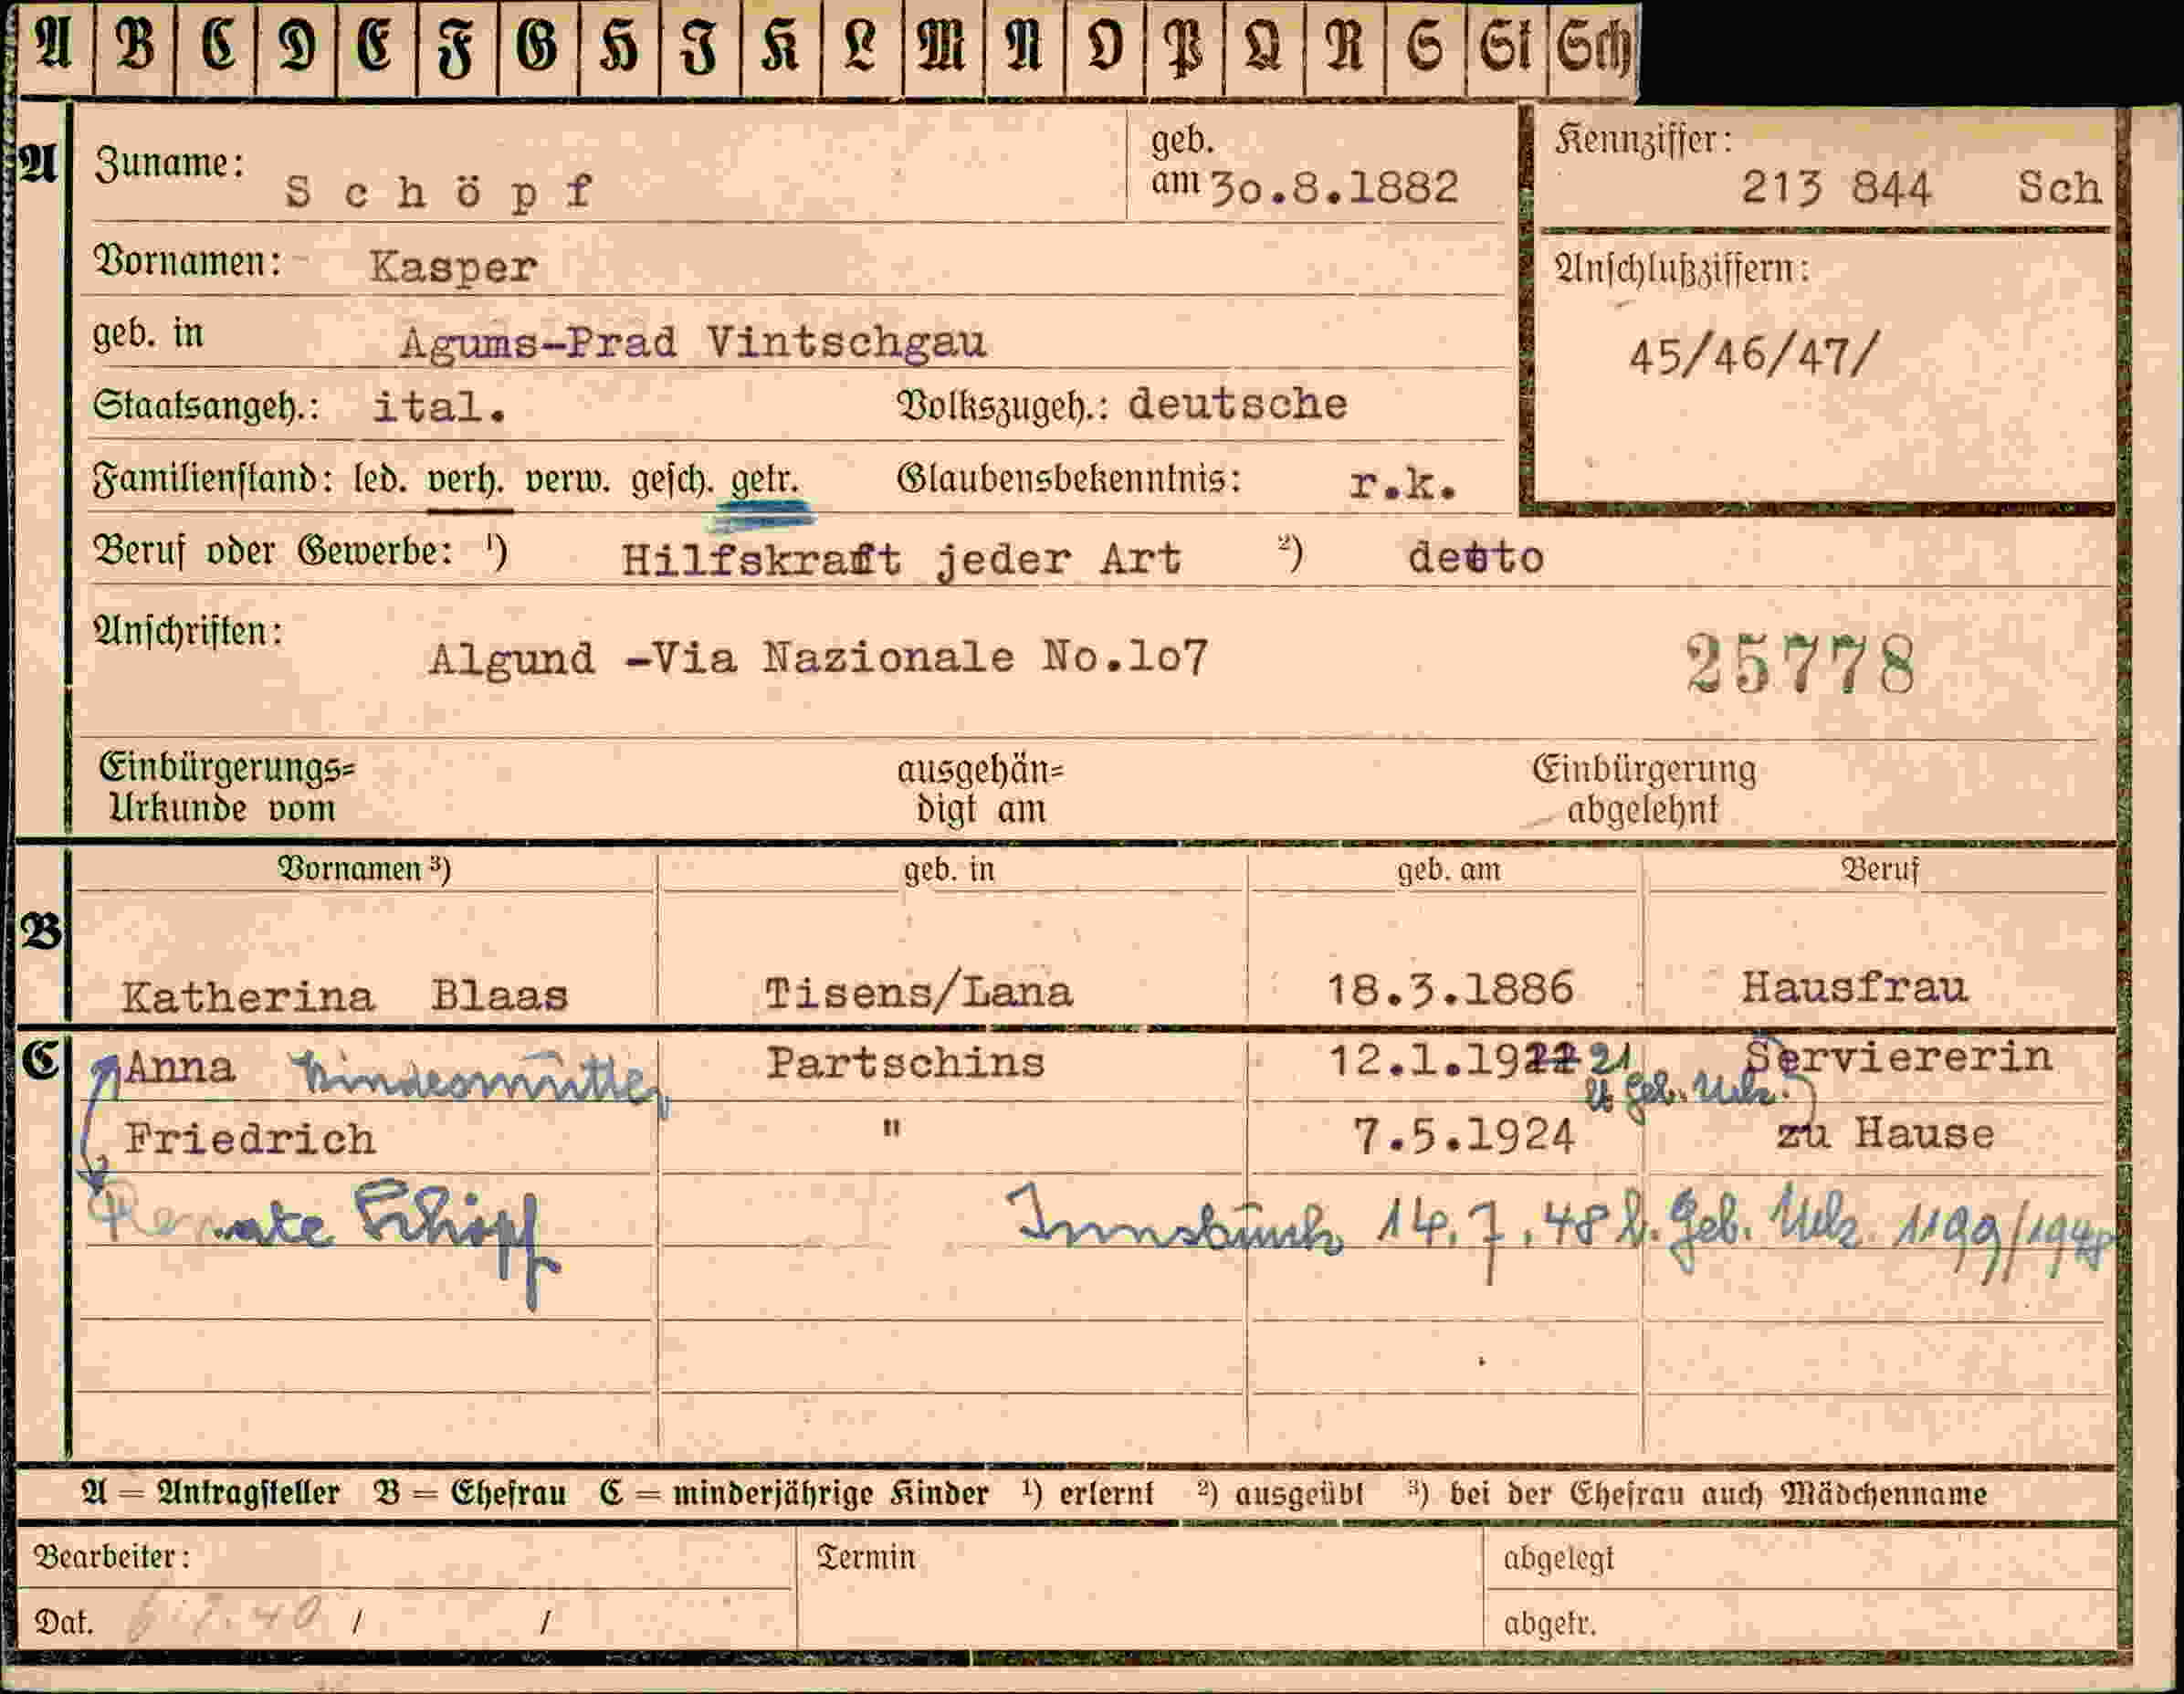The height and width of the screenshot is (1694, 2184).
Task: Select birthplace 'Agums-Prad Vintschgau'
Action: tap(693, 343)
